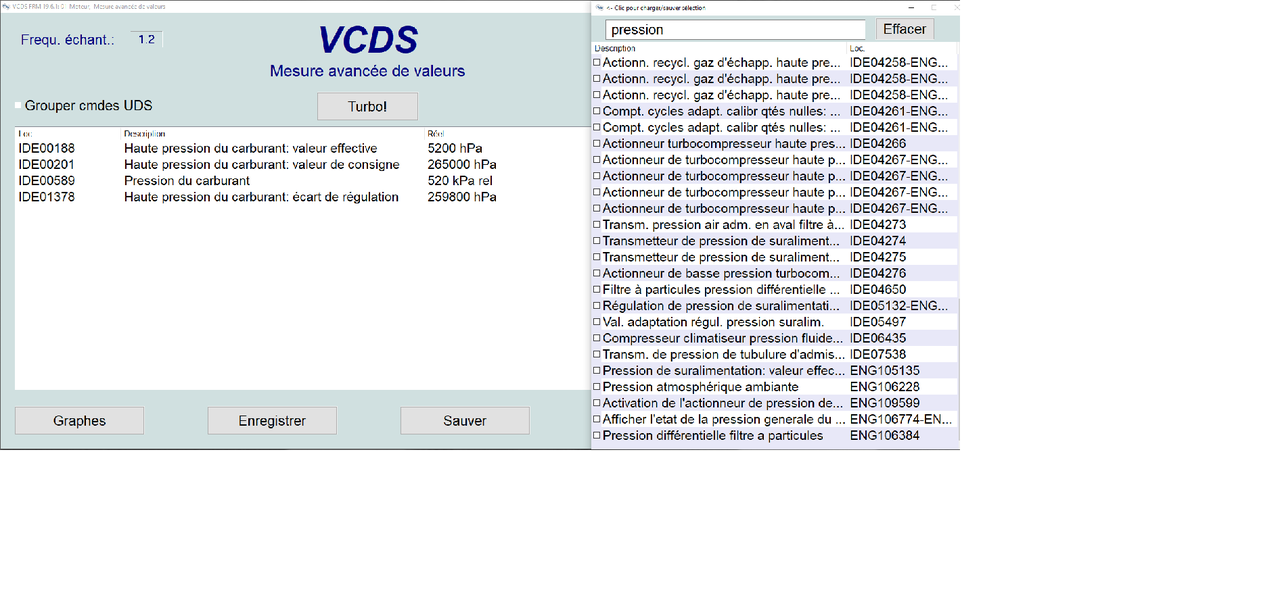
Task: Tick checkbox for Transm. pression air adm. row
Action: [x=597, y=225]
